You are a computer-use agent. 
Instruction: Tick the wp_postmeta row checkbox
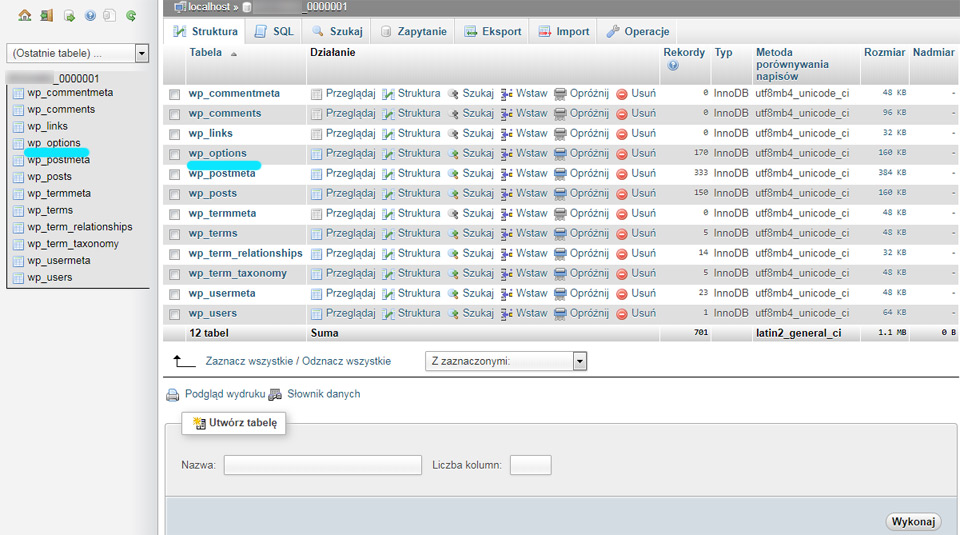175,174
